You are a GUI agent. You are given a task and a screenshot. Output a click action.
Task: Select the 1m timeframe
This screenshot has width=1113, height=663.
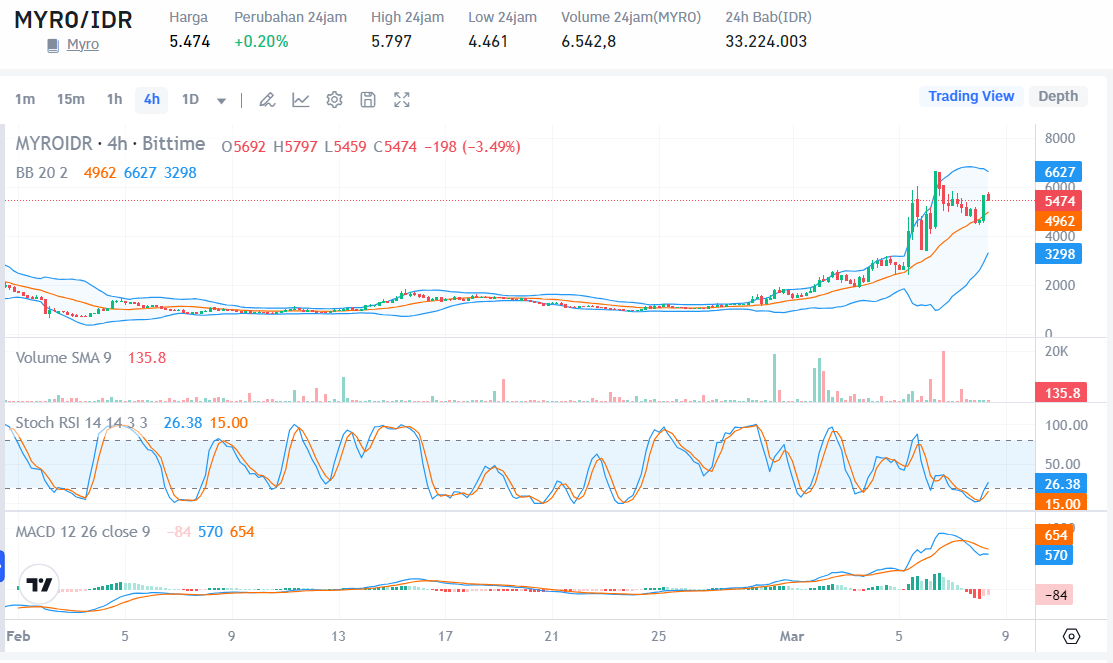coord(25,99)
